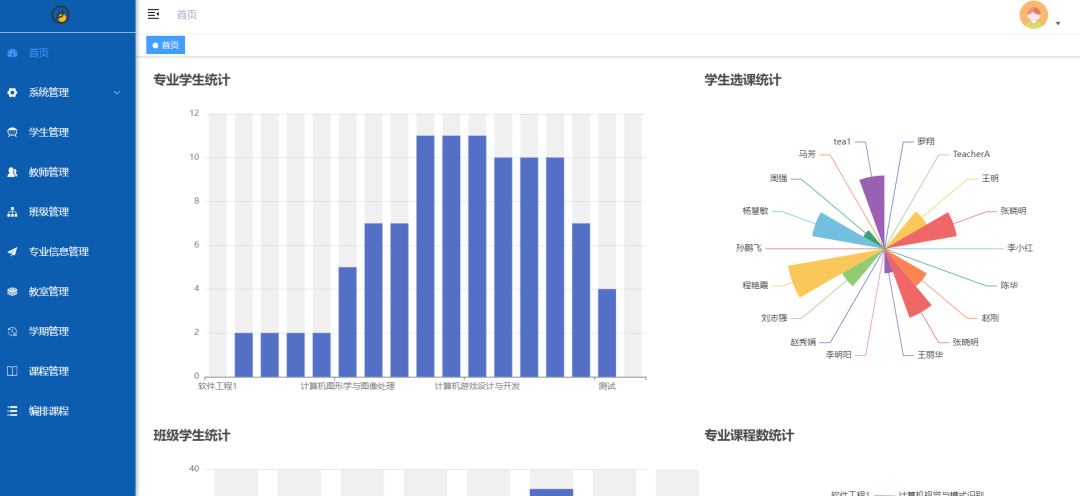Screen dimensions: 1080x496
Task: Collapse the sidebar with the hamburger icon
Action: pyautogui.click(x=154, y=14)
